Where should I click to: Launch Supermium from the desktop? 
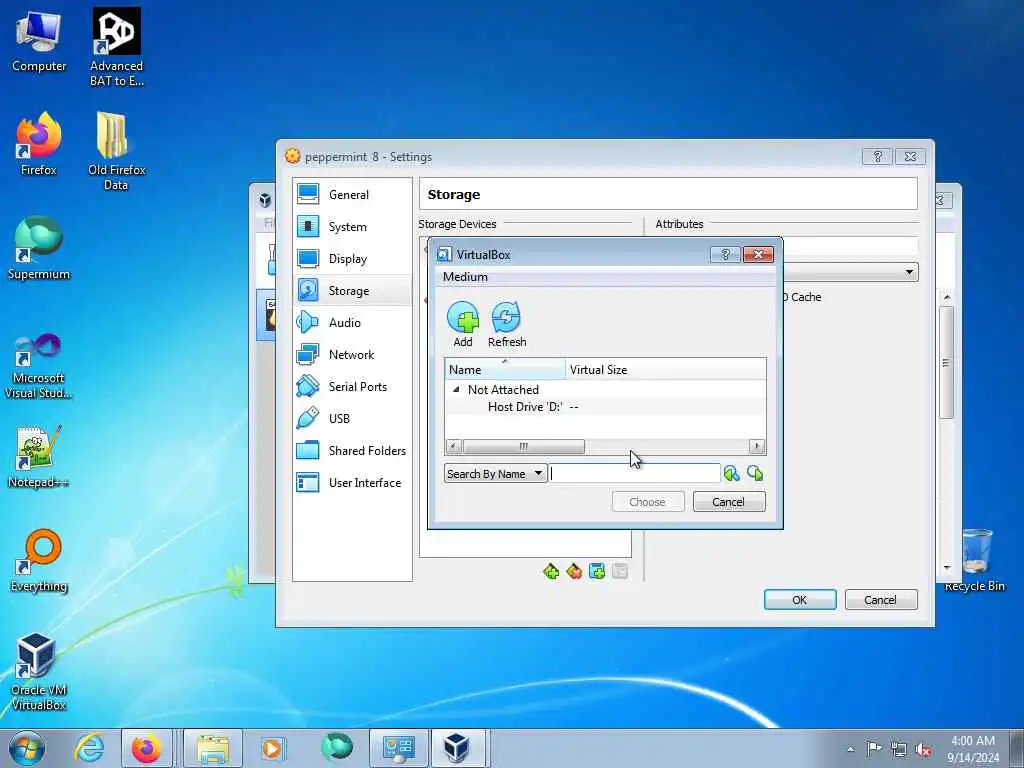click(39, 248)
